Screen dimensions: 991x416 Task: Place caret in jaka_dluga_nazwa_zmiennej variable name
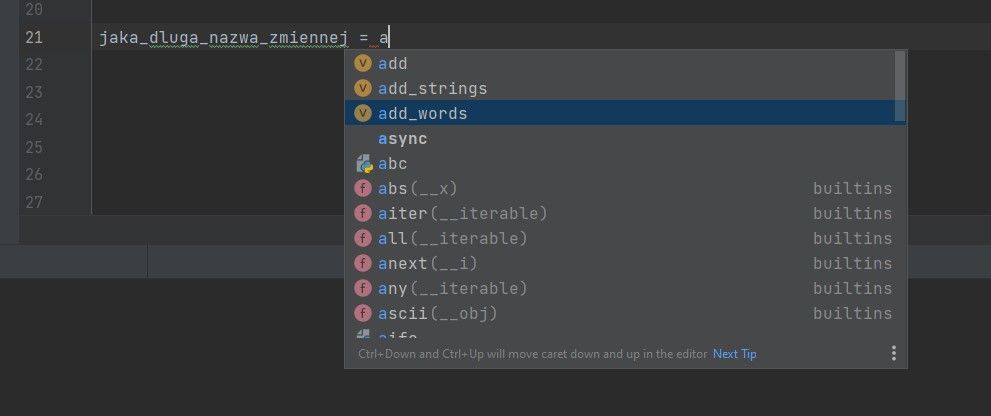[x=222, y=38]
